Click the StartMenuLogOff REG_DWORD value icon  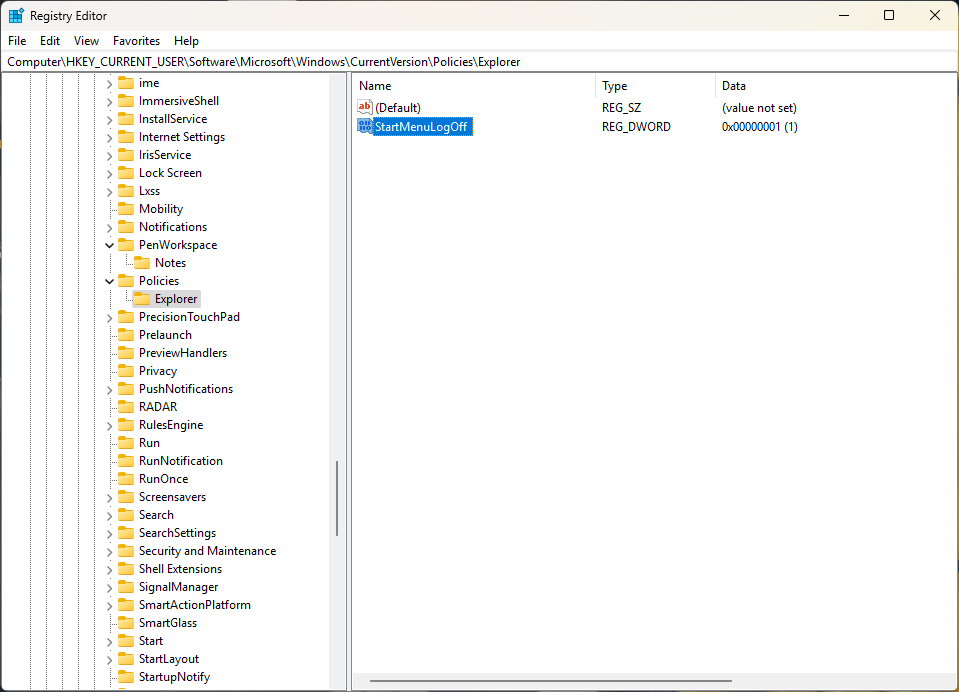click(365, 126)
